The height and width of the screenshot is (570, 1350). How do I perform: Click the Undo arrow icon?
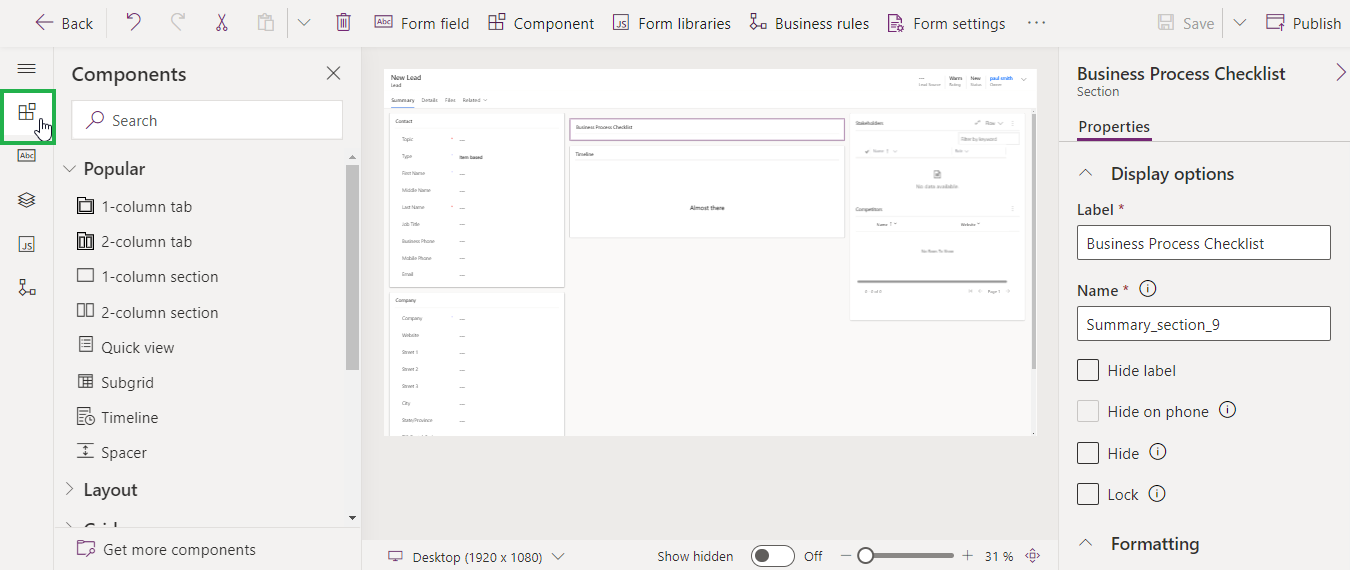(133, 23)
